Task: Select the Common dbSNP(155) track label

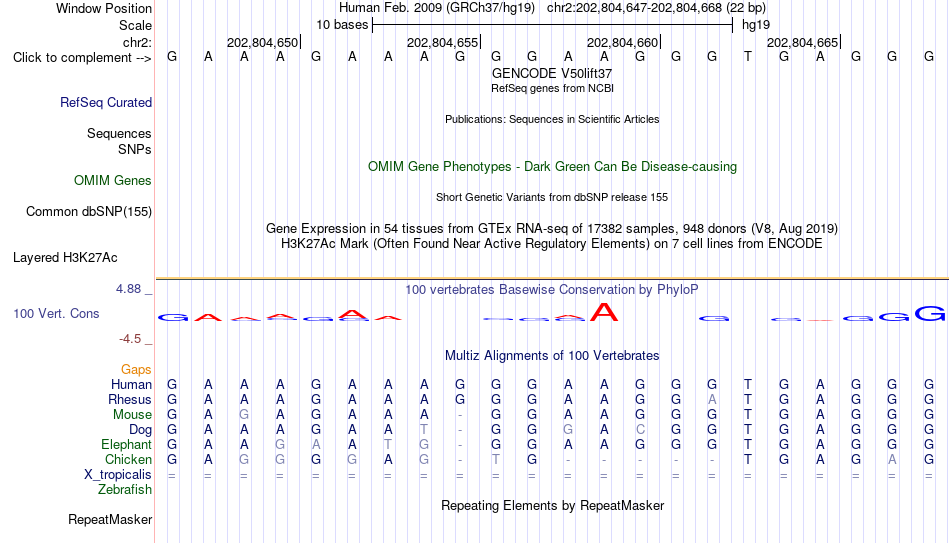Action: [89, 212]
